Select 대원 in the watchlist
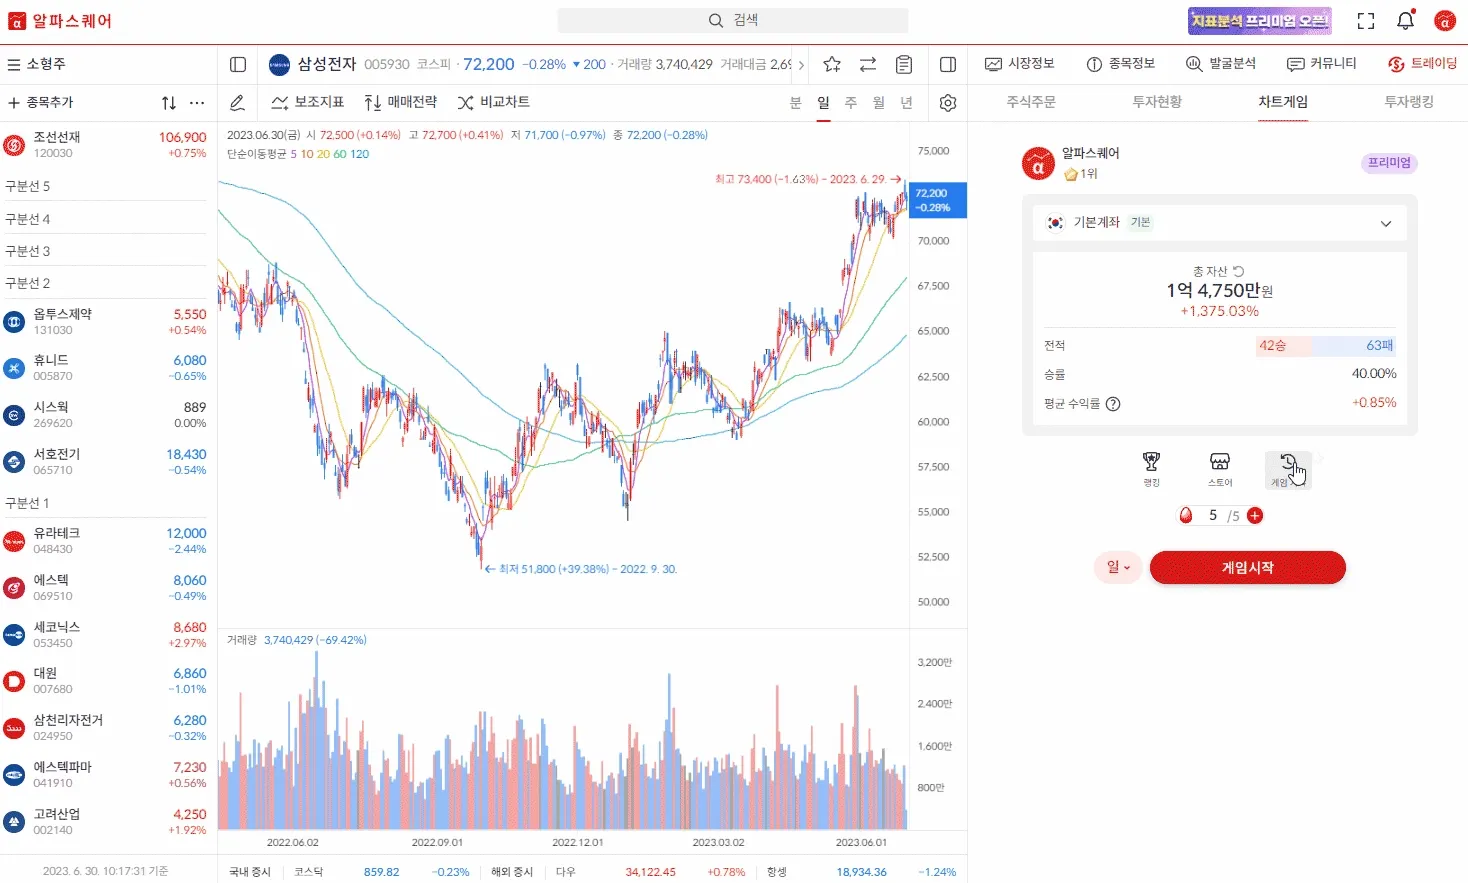This screenshot has height=883, width=1468. (108, 681)
